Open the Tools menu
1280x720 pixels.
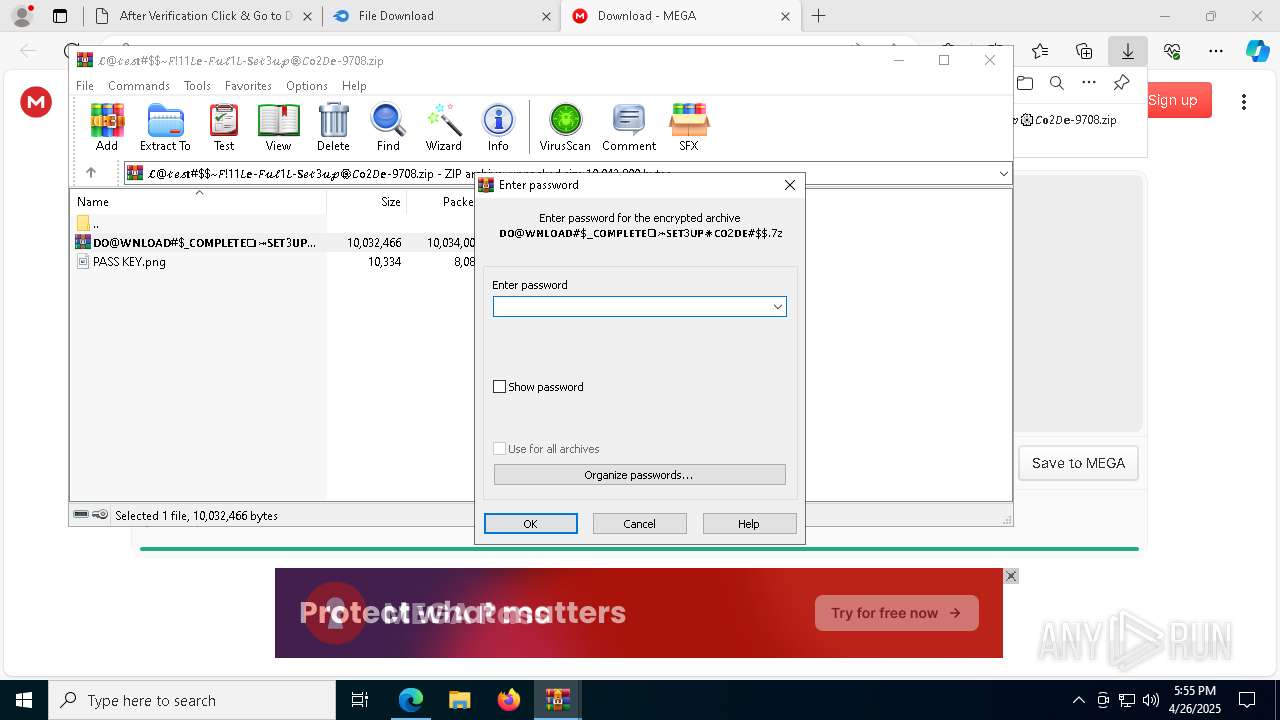(197, 86)
